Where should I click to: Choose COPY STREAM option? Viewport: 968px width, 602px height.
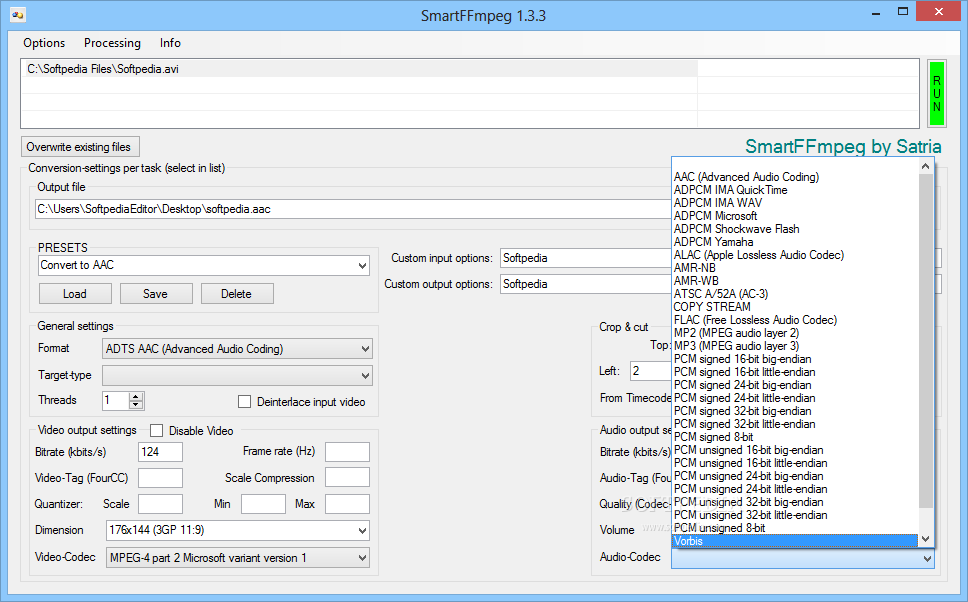coord(795,307)
